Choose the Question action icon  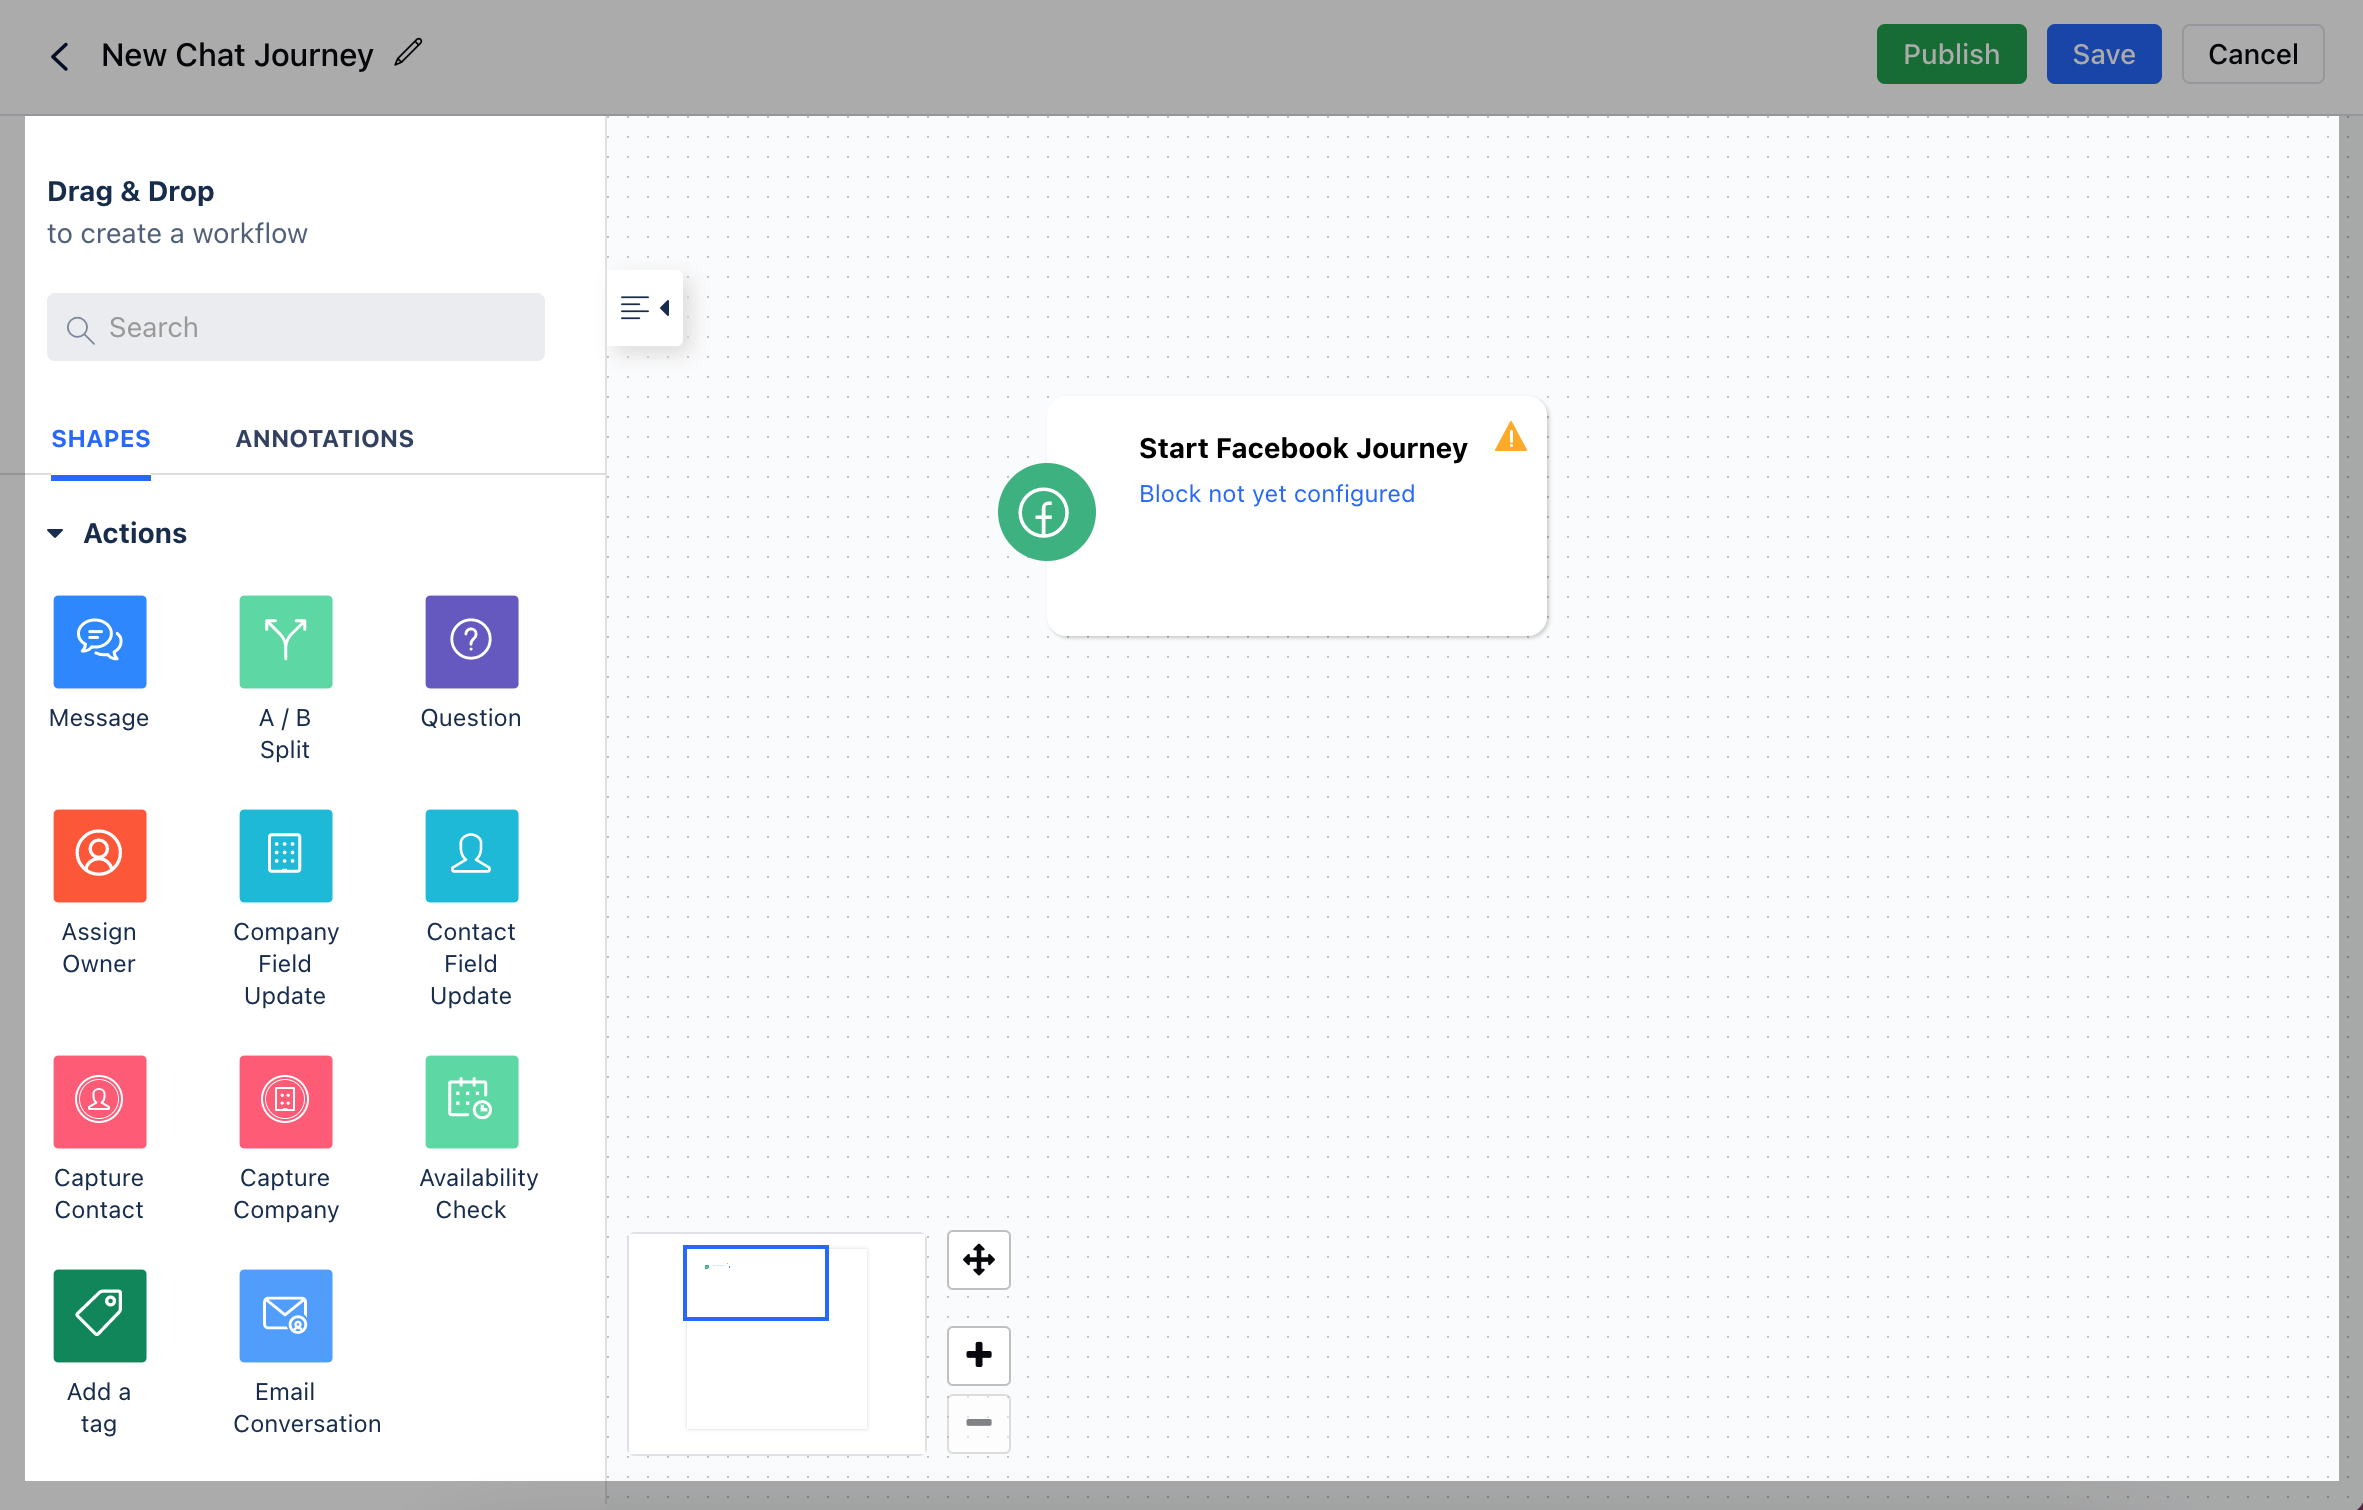471,642
